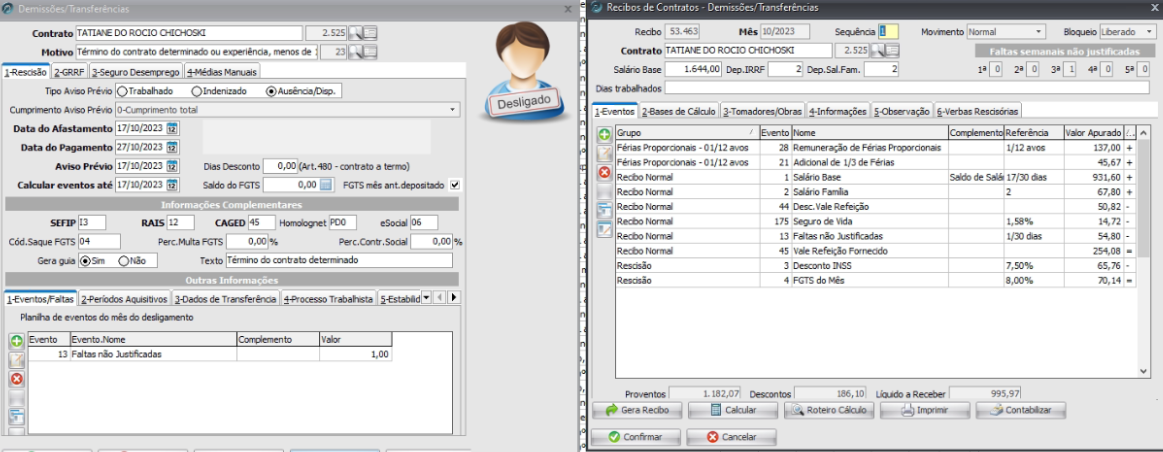
Task: Click the red delete icon in receipt events grid
Action: coord(604,173)
